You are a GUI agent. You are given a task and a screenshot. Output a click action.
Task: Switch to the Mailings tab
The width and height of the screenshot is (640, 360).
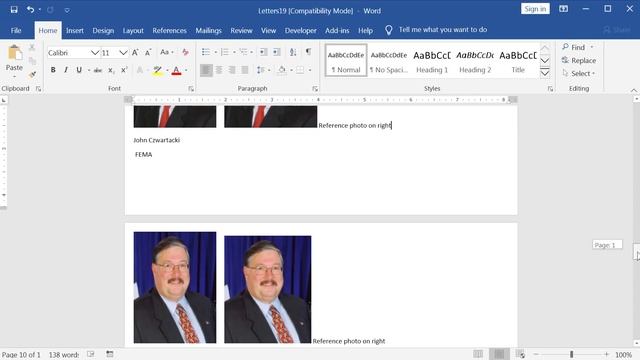(208, 31)
